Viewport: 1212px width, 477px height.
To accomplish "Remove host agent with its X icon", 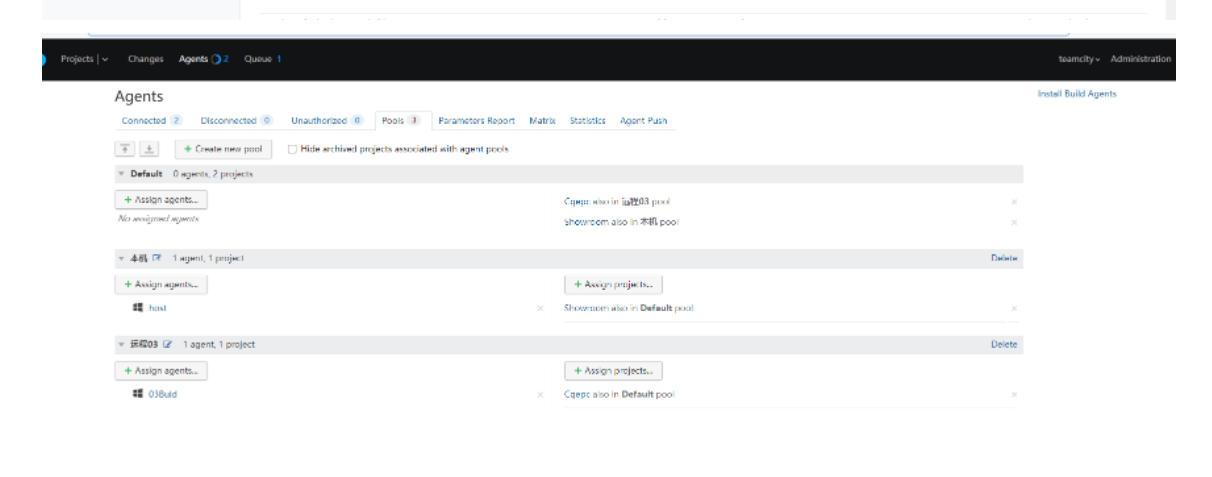I will pos(540,308).
